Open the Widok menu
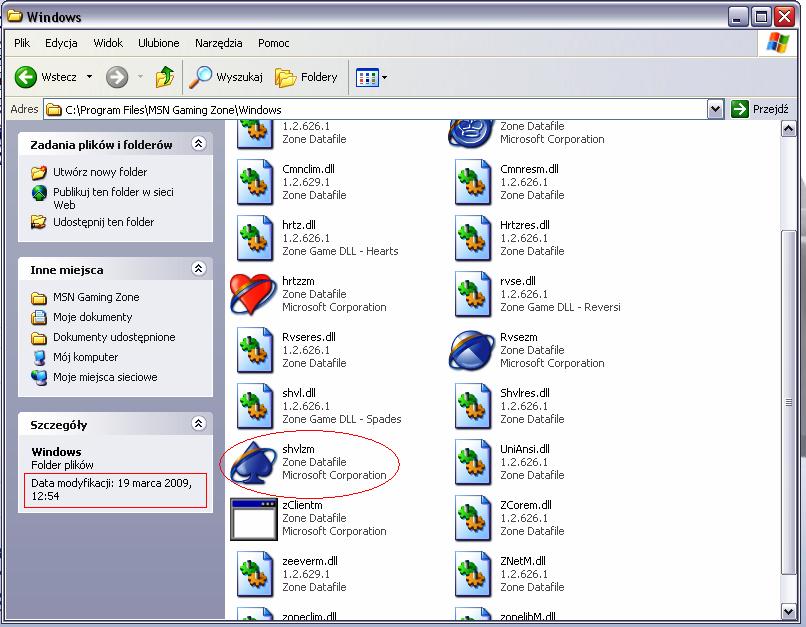 [108, 43]
